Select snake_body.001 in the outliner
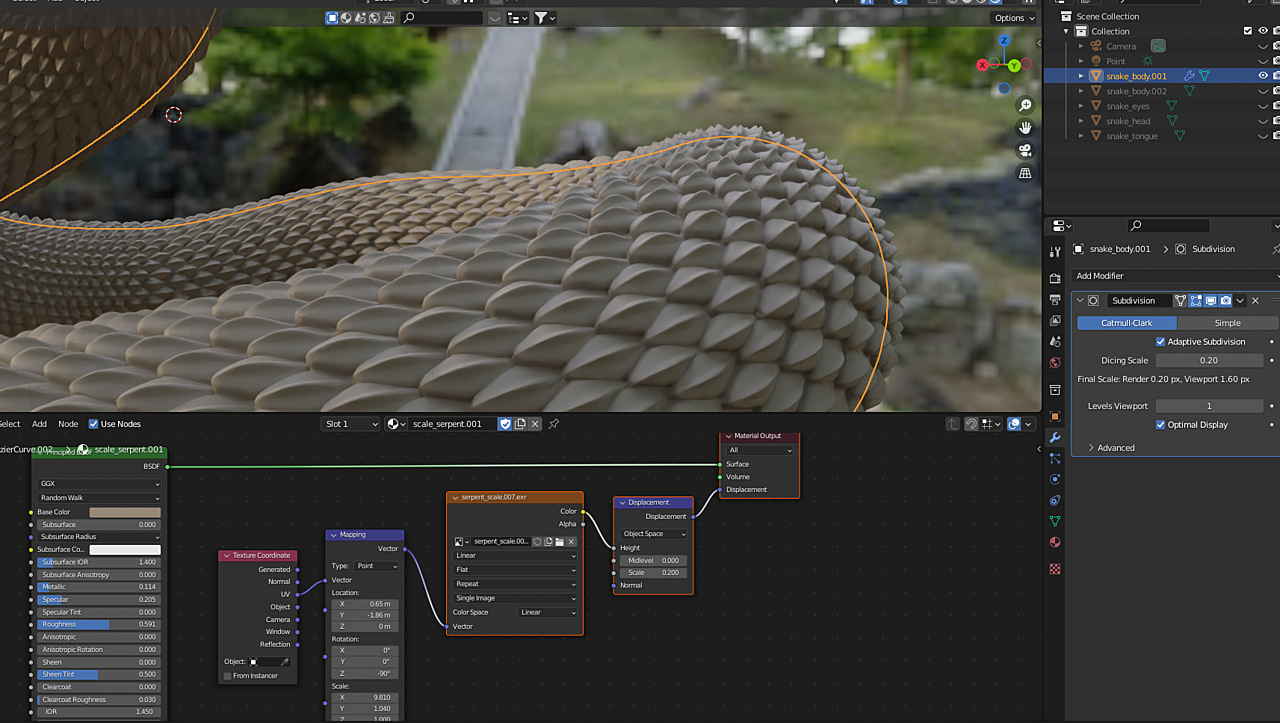1280x723 pixels. click(1136, 76)
